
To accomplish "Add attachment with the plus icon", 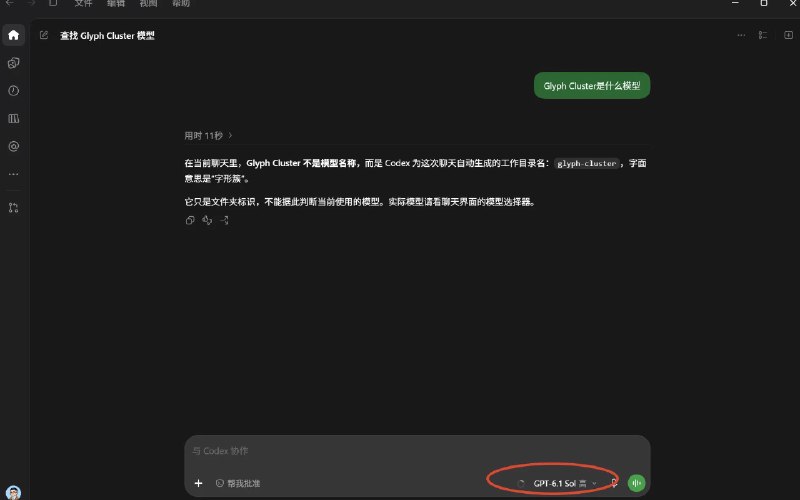I will coord(198,483).
